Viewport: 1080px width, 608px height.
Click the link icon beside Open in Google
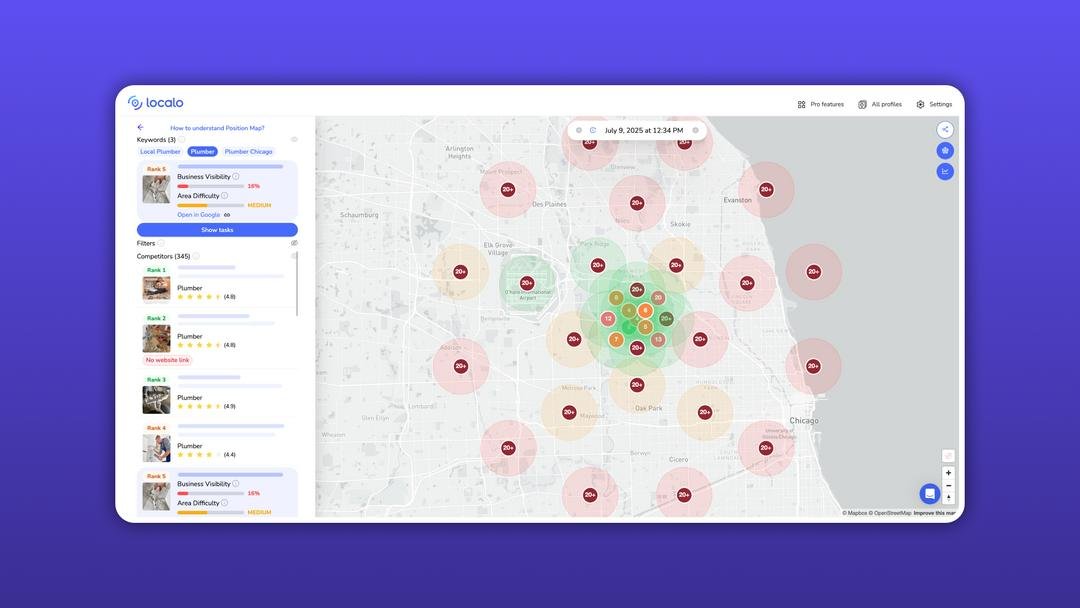[227, 215]
